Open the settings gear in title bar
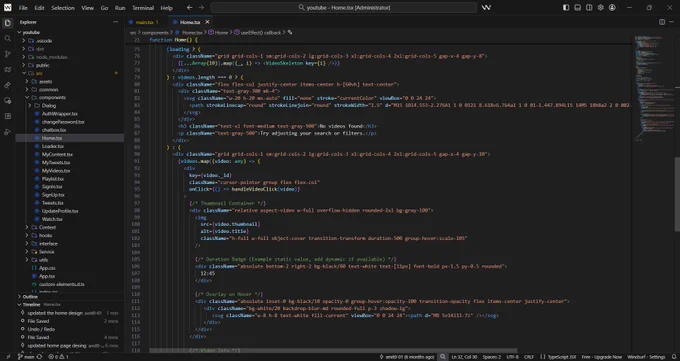 point(601,7)
